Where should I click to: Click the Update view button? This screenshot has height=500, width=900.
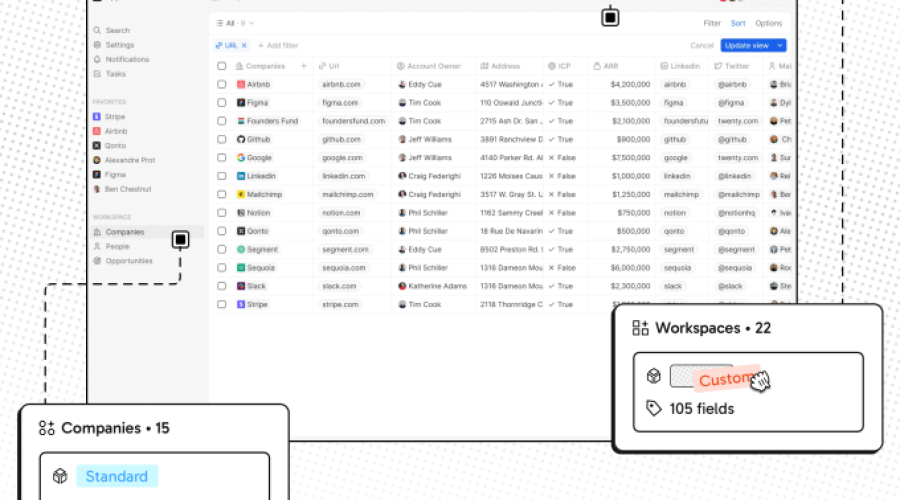(747, 45)
